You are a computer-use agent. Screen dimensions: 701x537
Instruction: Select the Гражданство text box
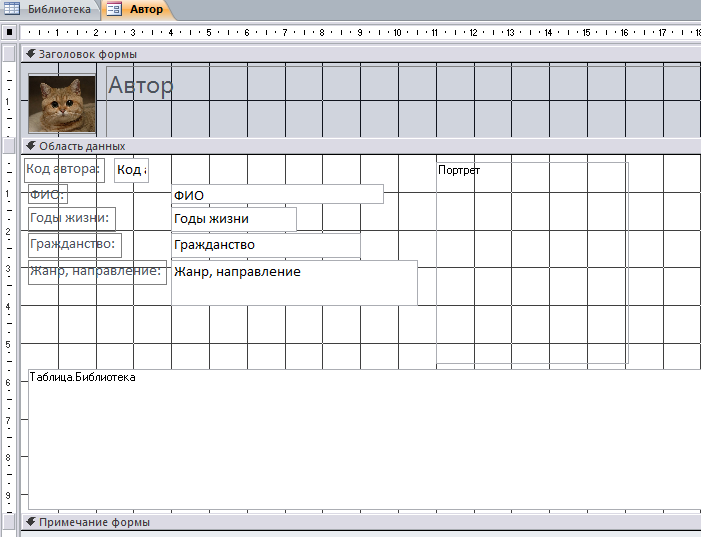pyautogui.click(x=266, y=245)
